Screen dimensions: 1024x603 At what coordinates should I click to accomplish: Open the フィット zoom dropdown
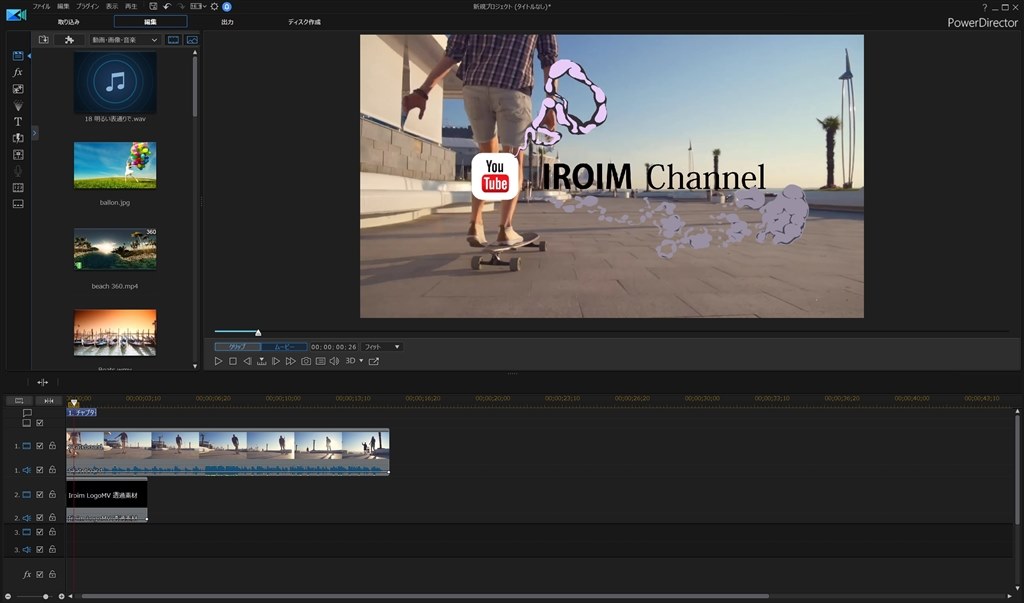(381, 347)
